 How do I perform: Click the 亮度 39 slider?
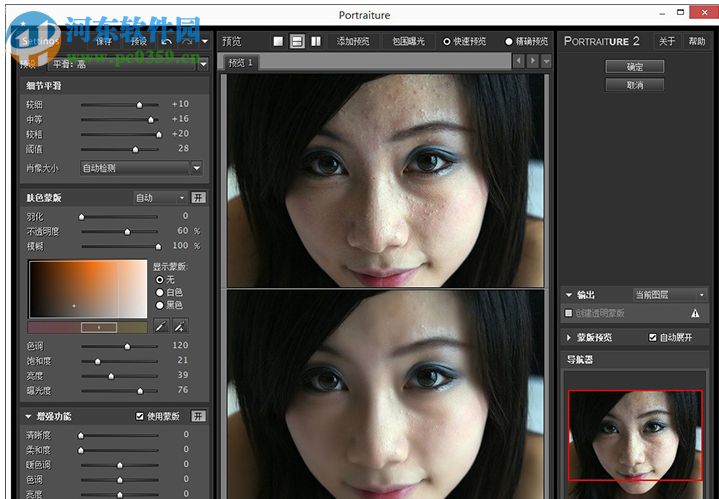tap(120, 376)
